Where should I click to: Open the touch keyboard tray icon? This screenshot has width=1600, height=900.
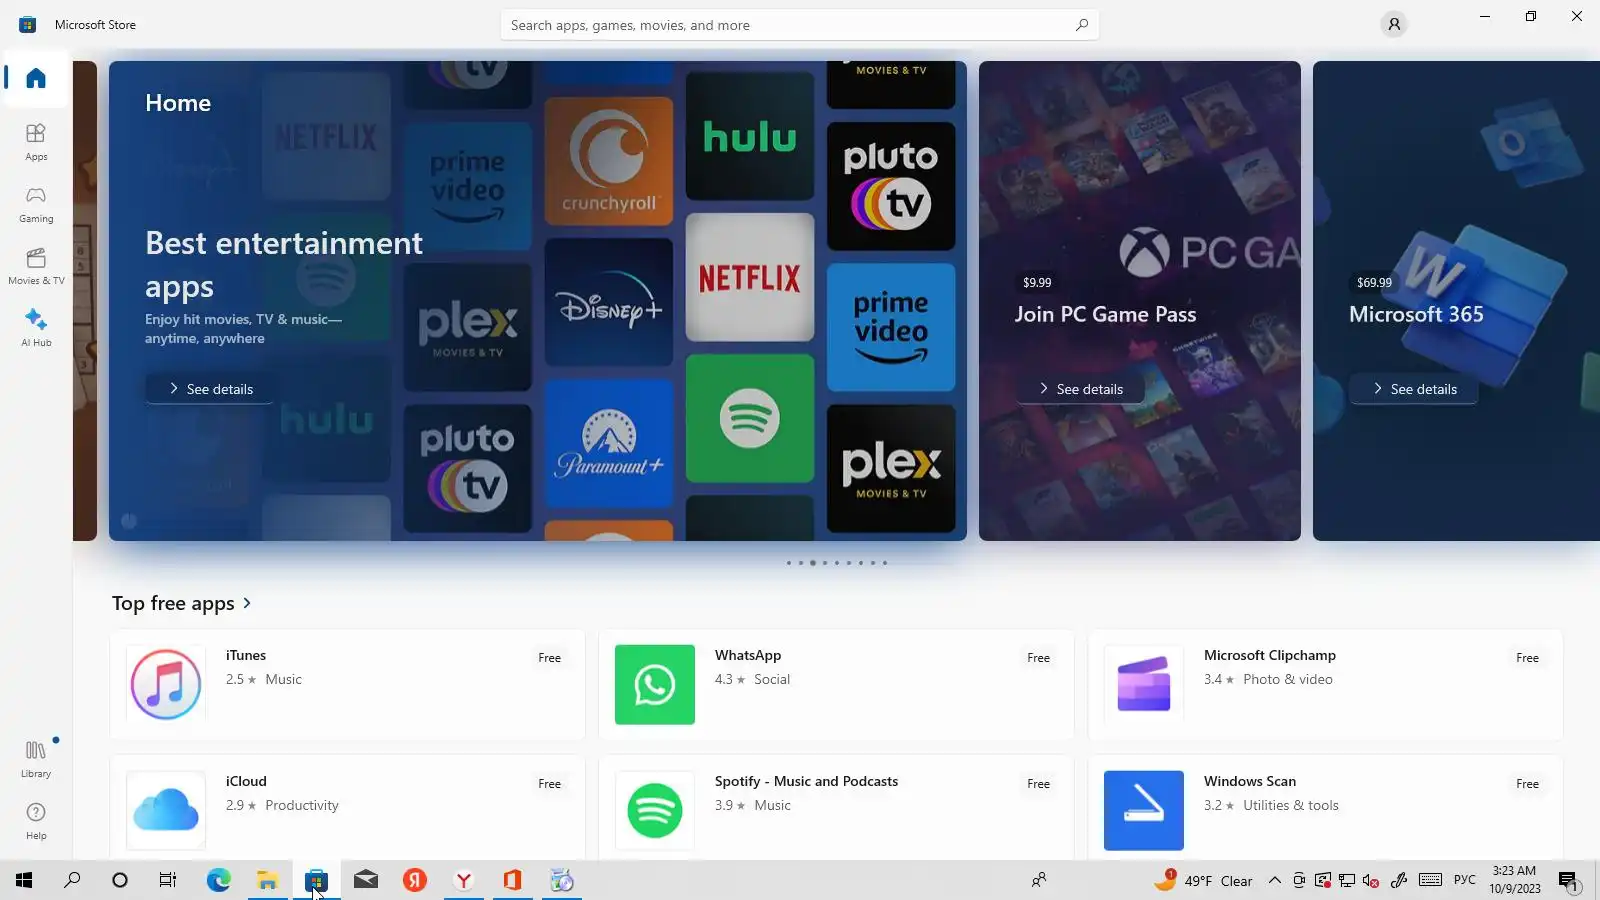1430,880
